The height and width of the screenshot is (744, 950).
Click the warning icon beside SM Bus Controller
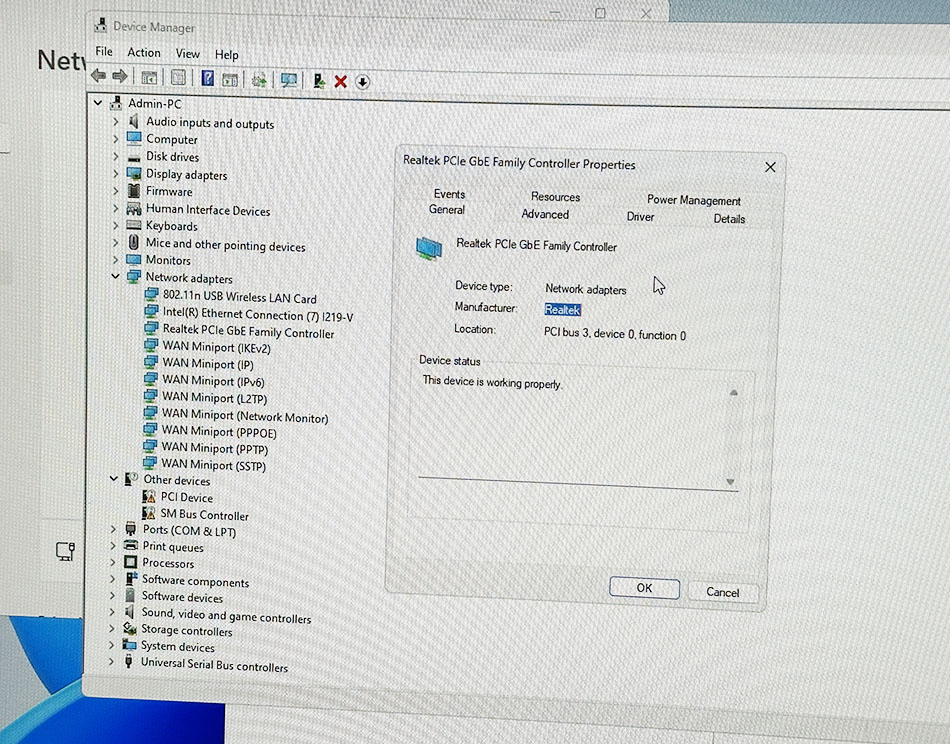pos(148,513)
